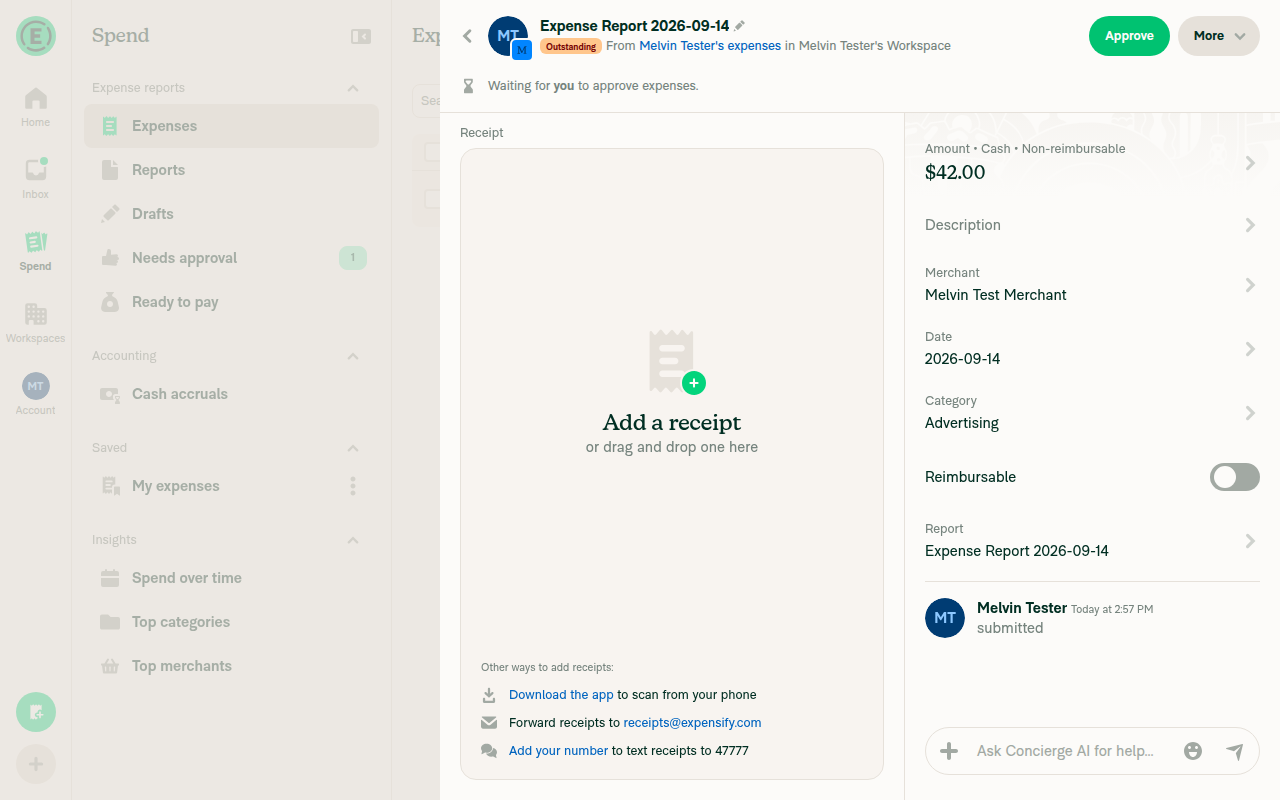Viewport: 1280px width, 800px height.
Task: Collapse the Expense reports section
Action: pos(353,88)
